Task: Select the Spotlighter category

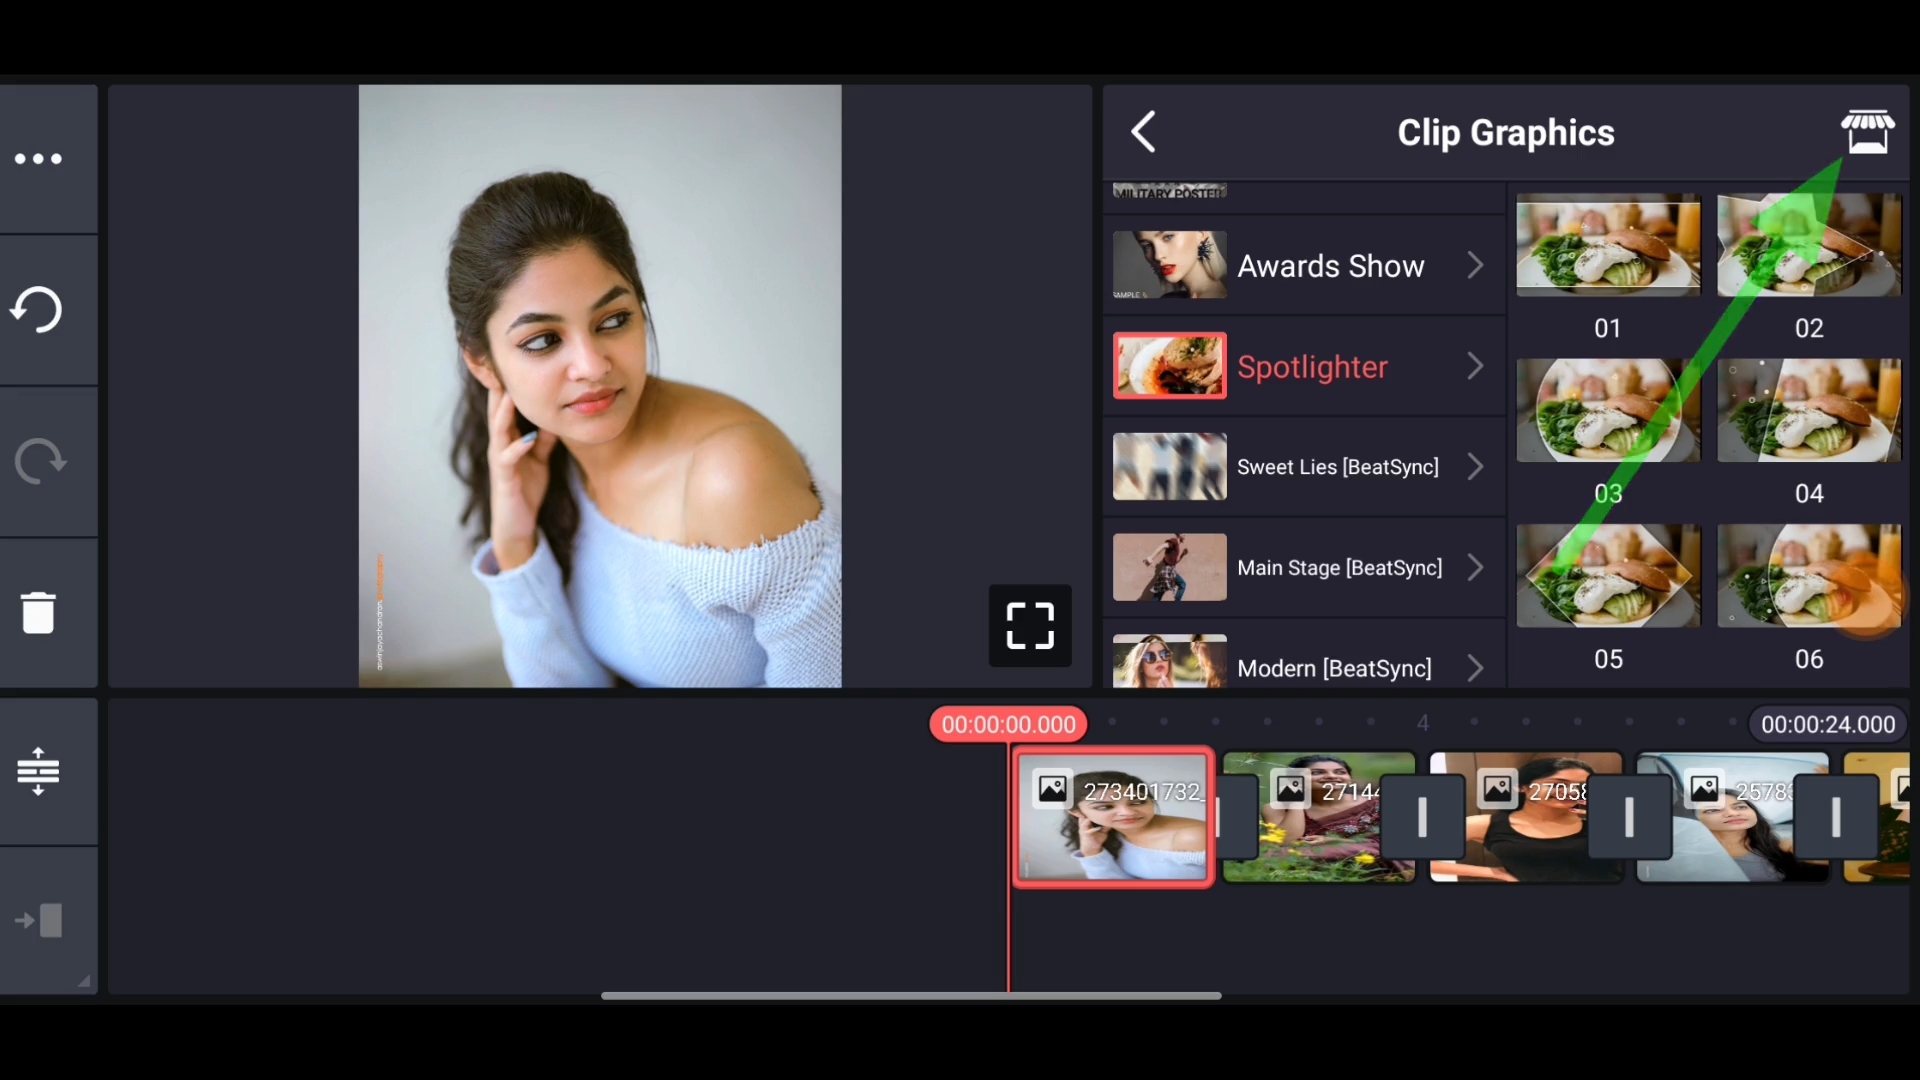Action: coord(1311,367)
